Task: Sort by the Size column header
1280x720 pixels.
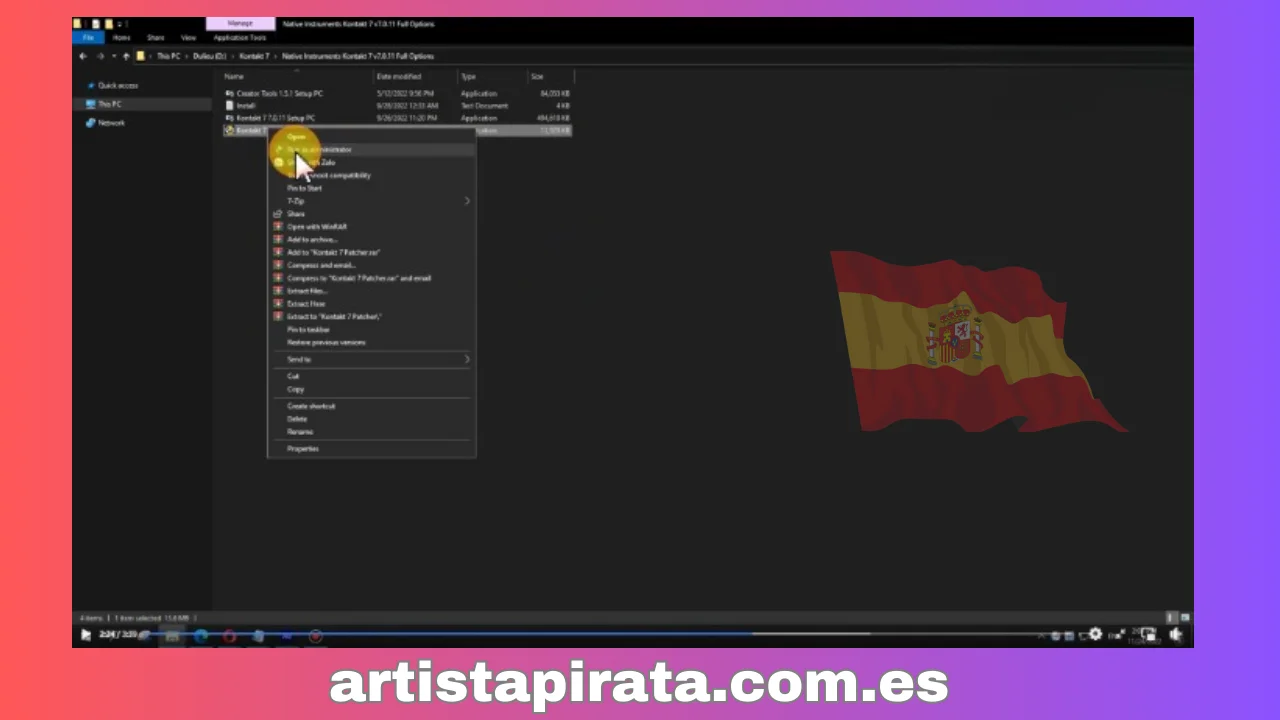Action: 537,76
